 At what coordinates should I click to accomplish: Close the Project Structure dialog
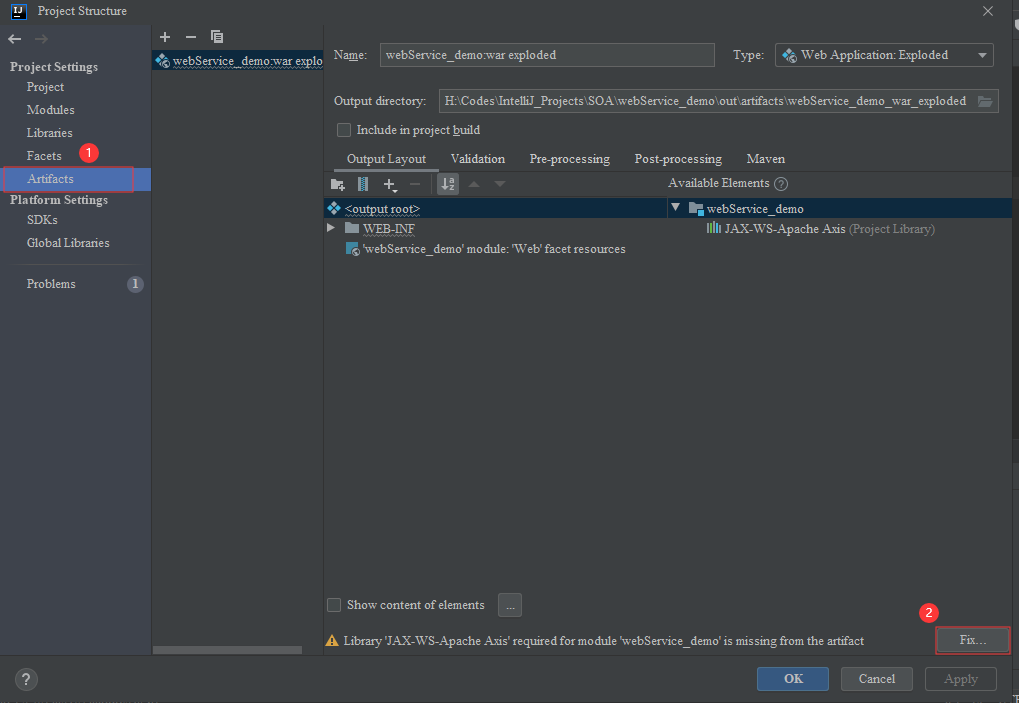[988, 11]
